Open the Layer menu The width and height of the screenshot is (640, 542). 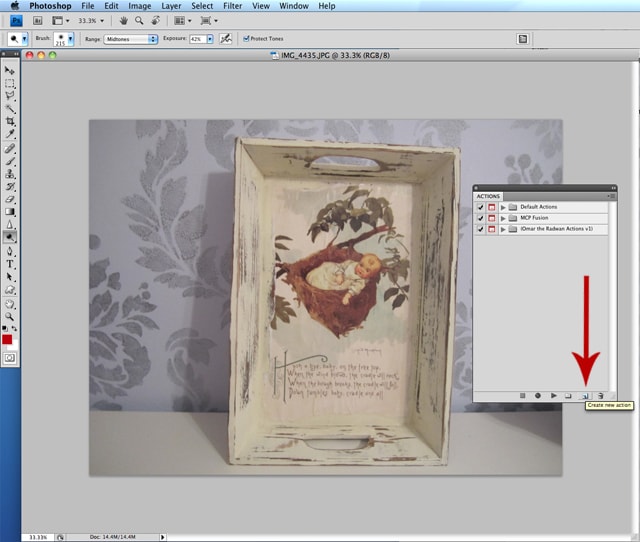[171, 6]
